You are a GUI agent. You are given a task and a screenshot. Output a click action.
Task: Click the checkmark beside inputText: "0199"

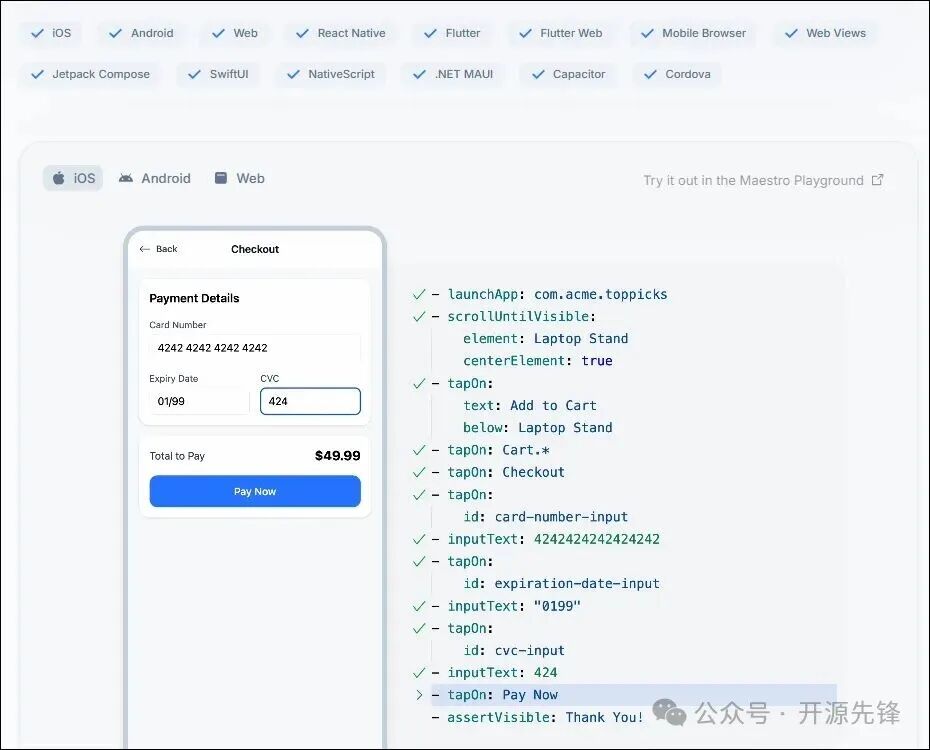419,606
